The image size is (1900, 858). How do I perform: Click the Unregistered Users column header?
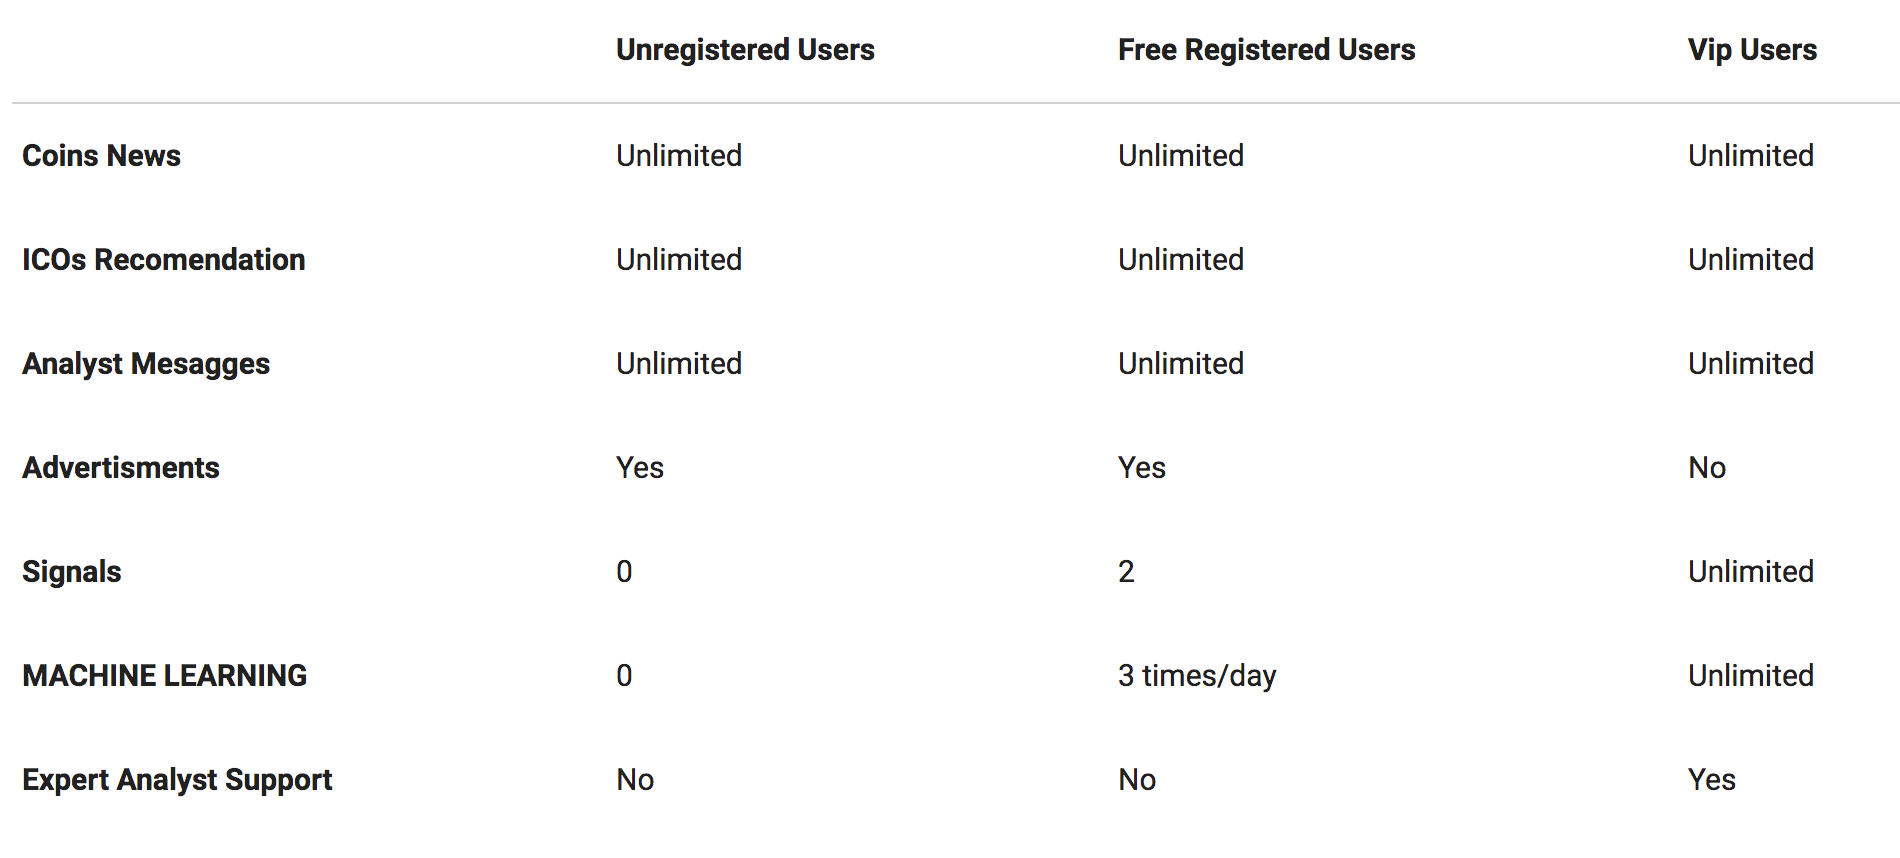point(745,50)
